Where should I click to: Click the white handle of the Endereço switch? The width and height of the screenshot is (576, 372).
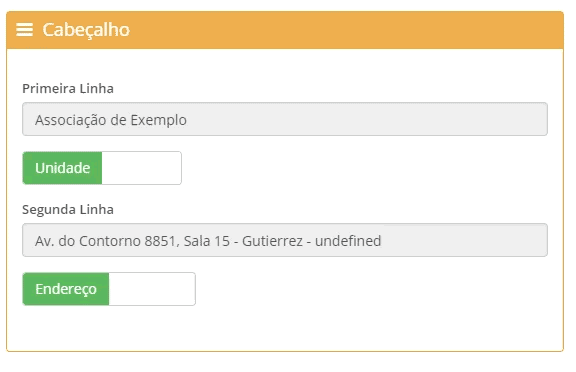(152, 289)
